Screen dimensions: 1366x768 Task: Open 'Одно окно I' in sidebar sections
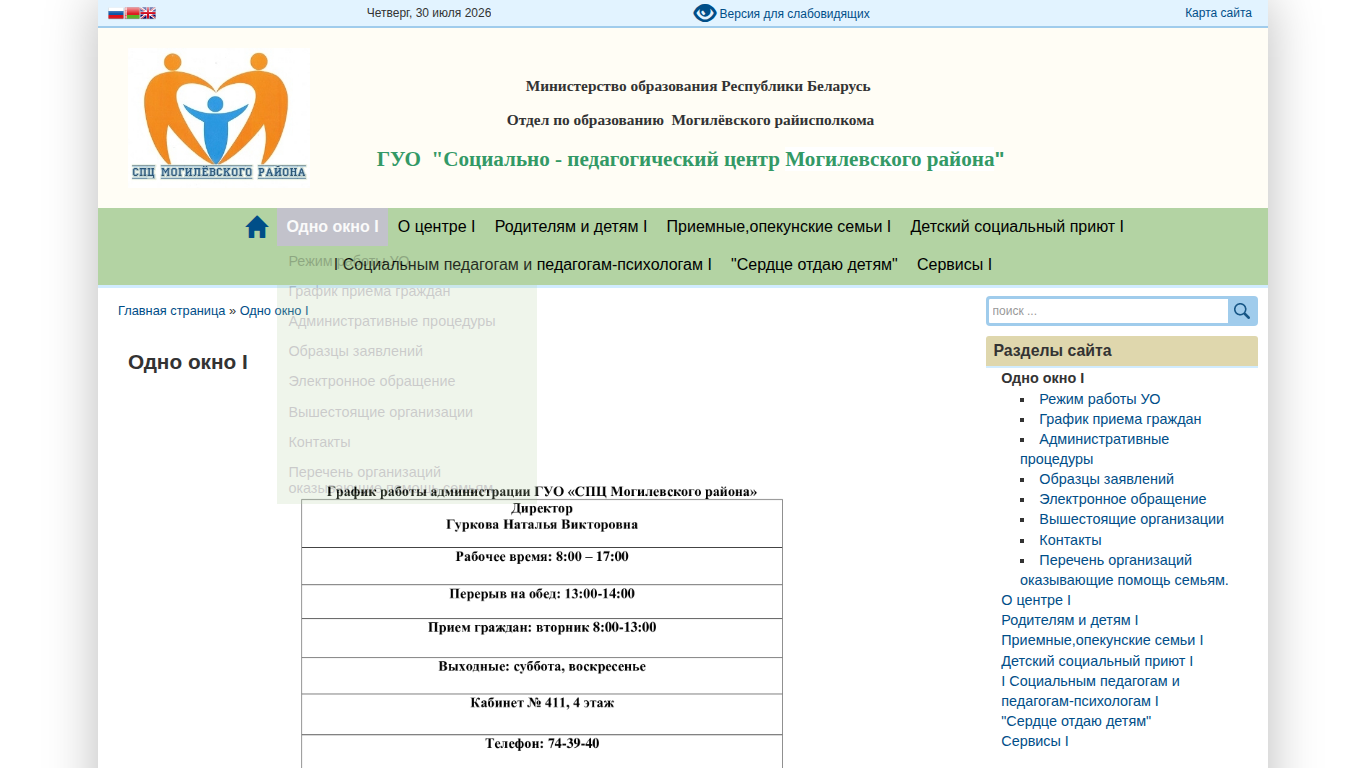click(x=1043, y=378)
